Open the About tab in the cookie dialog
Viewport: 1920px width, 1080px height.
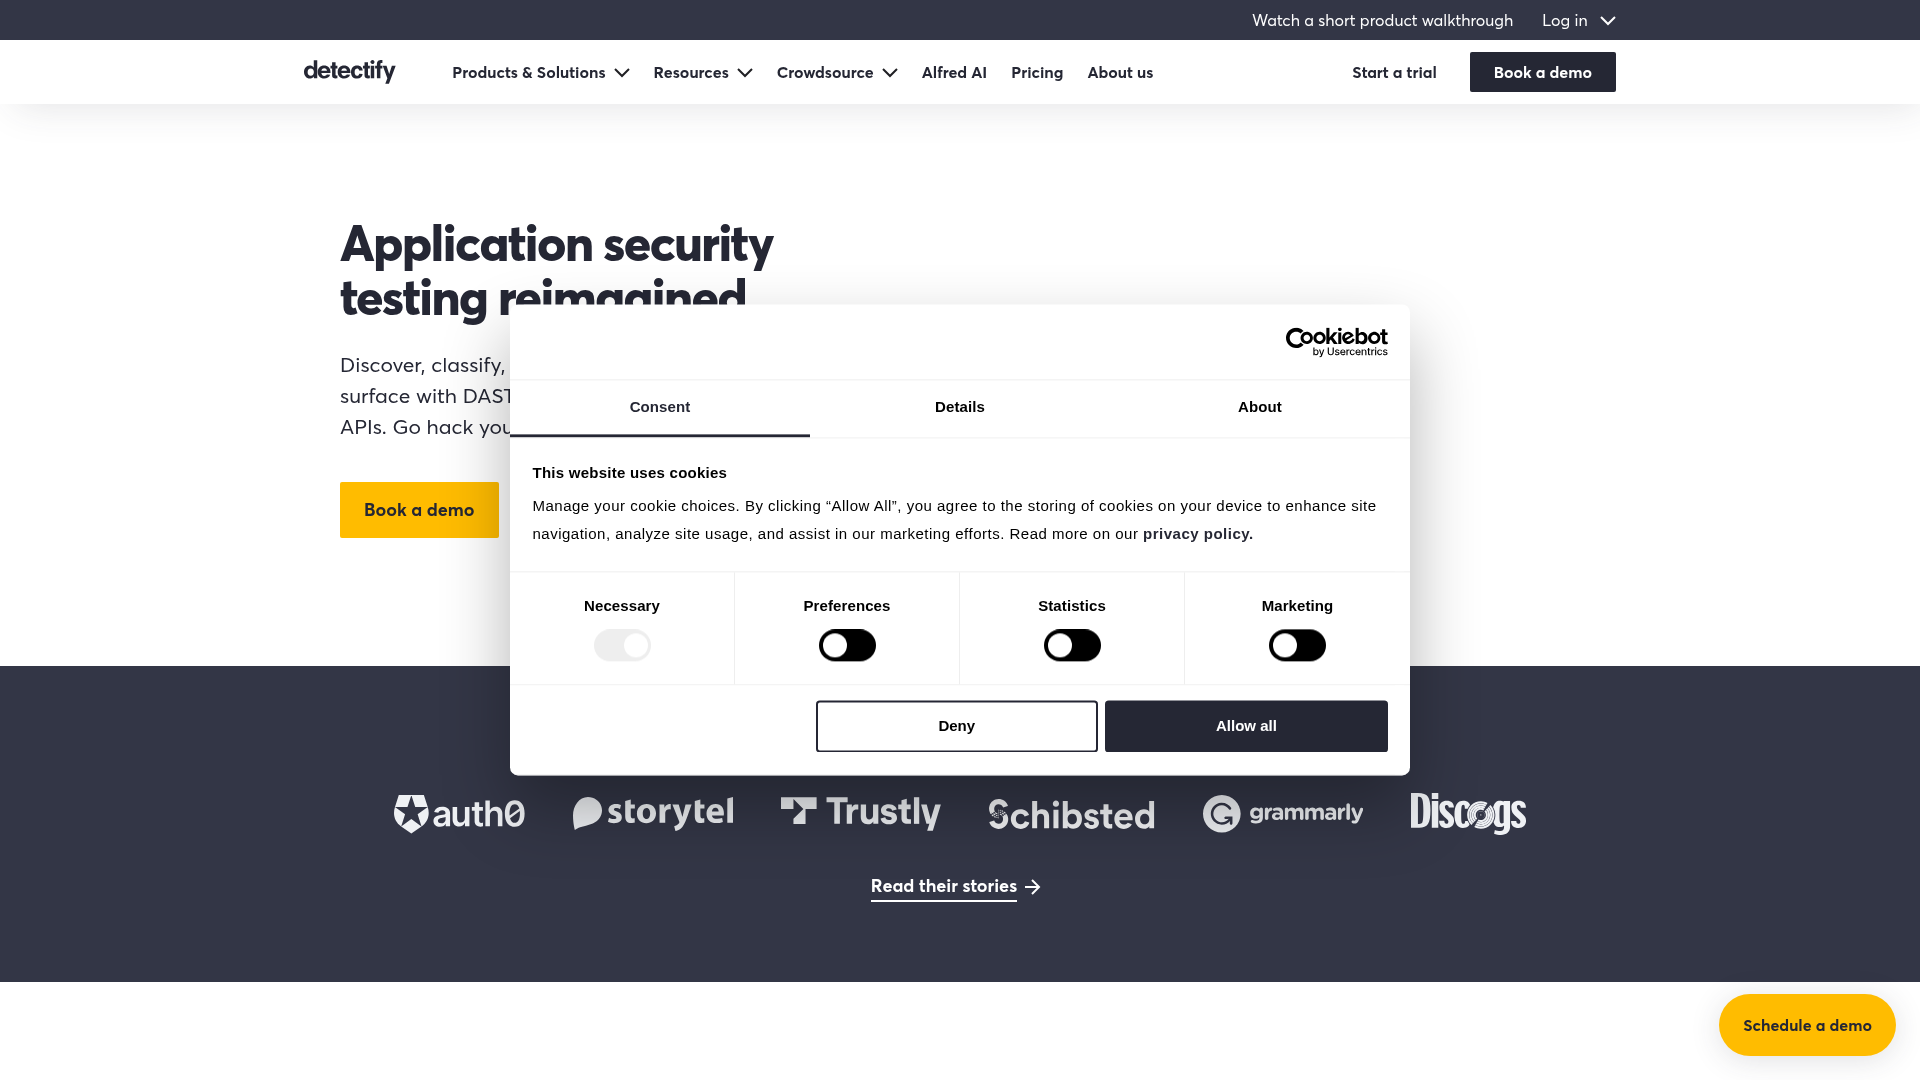tap(1259, 407)
